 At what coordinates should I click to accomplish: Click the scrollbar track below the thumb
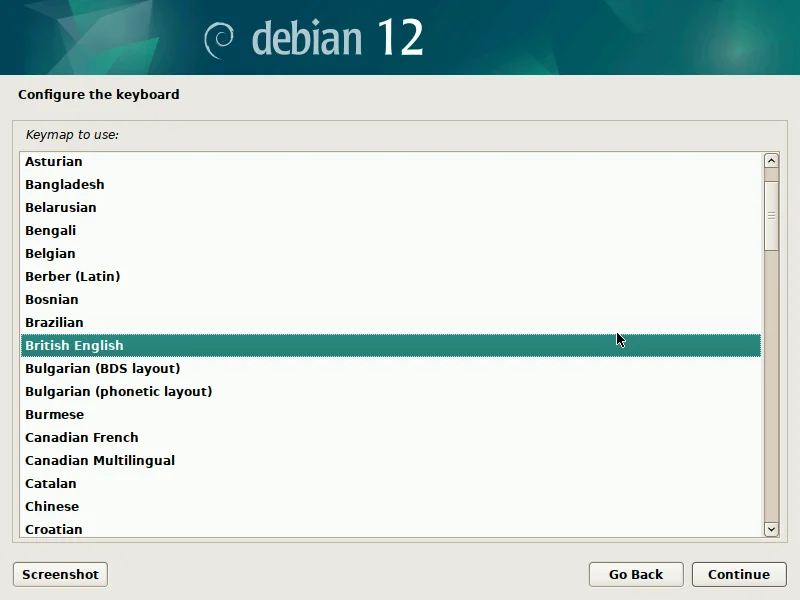(771, 386)
